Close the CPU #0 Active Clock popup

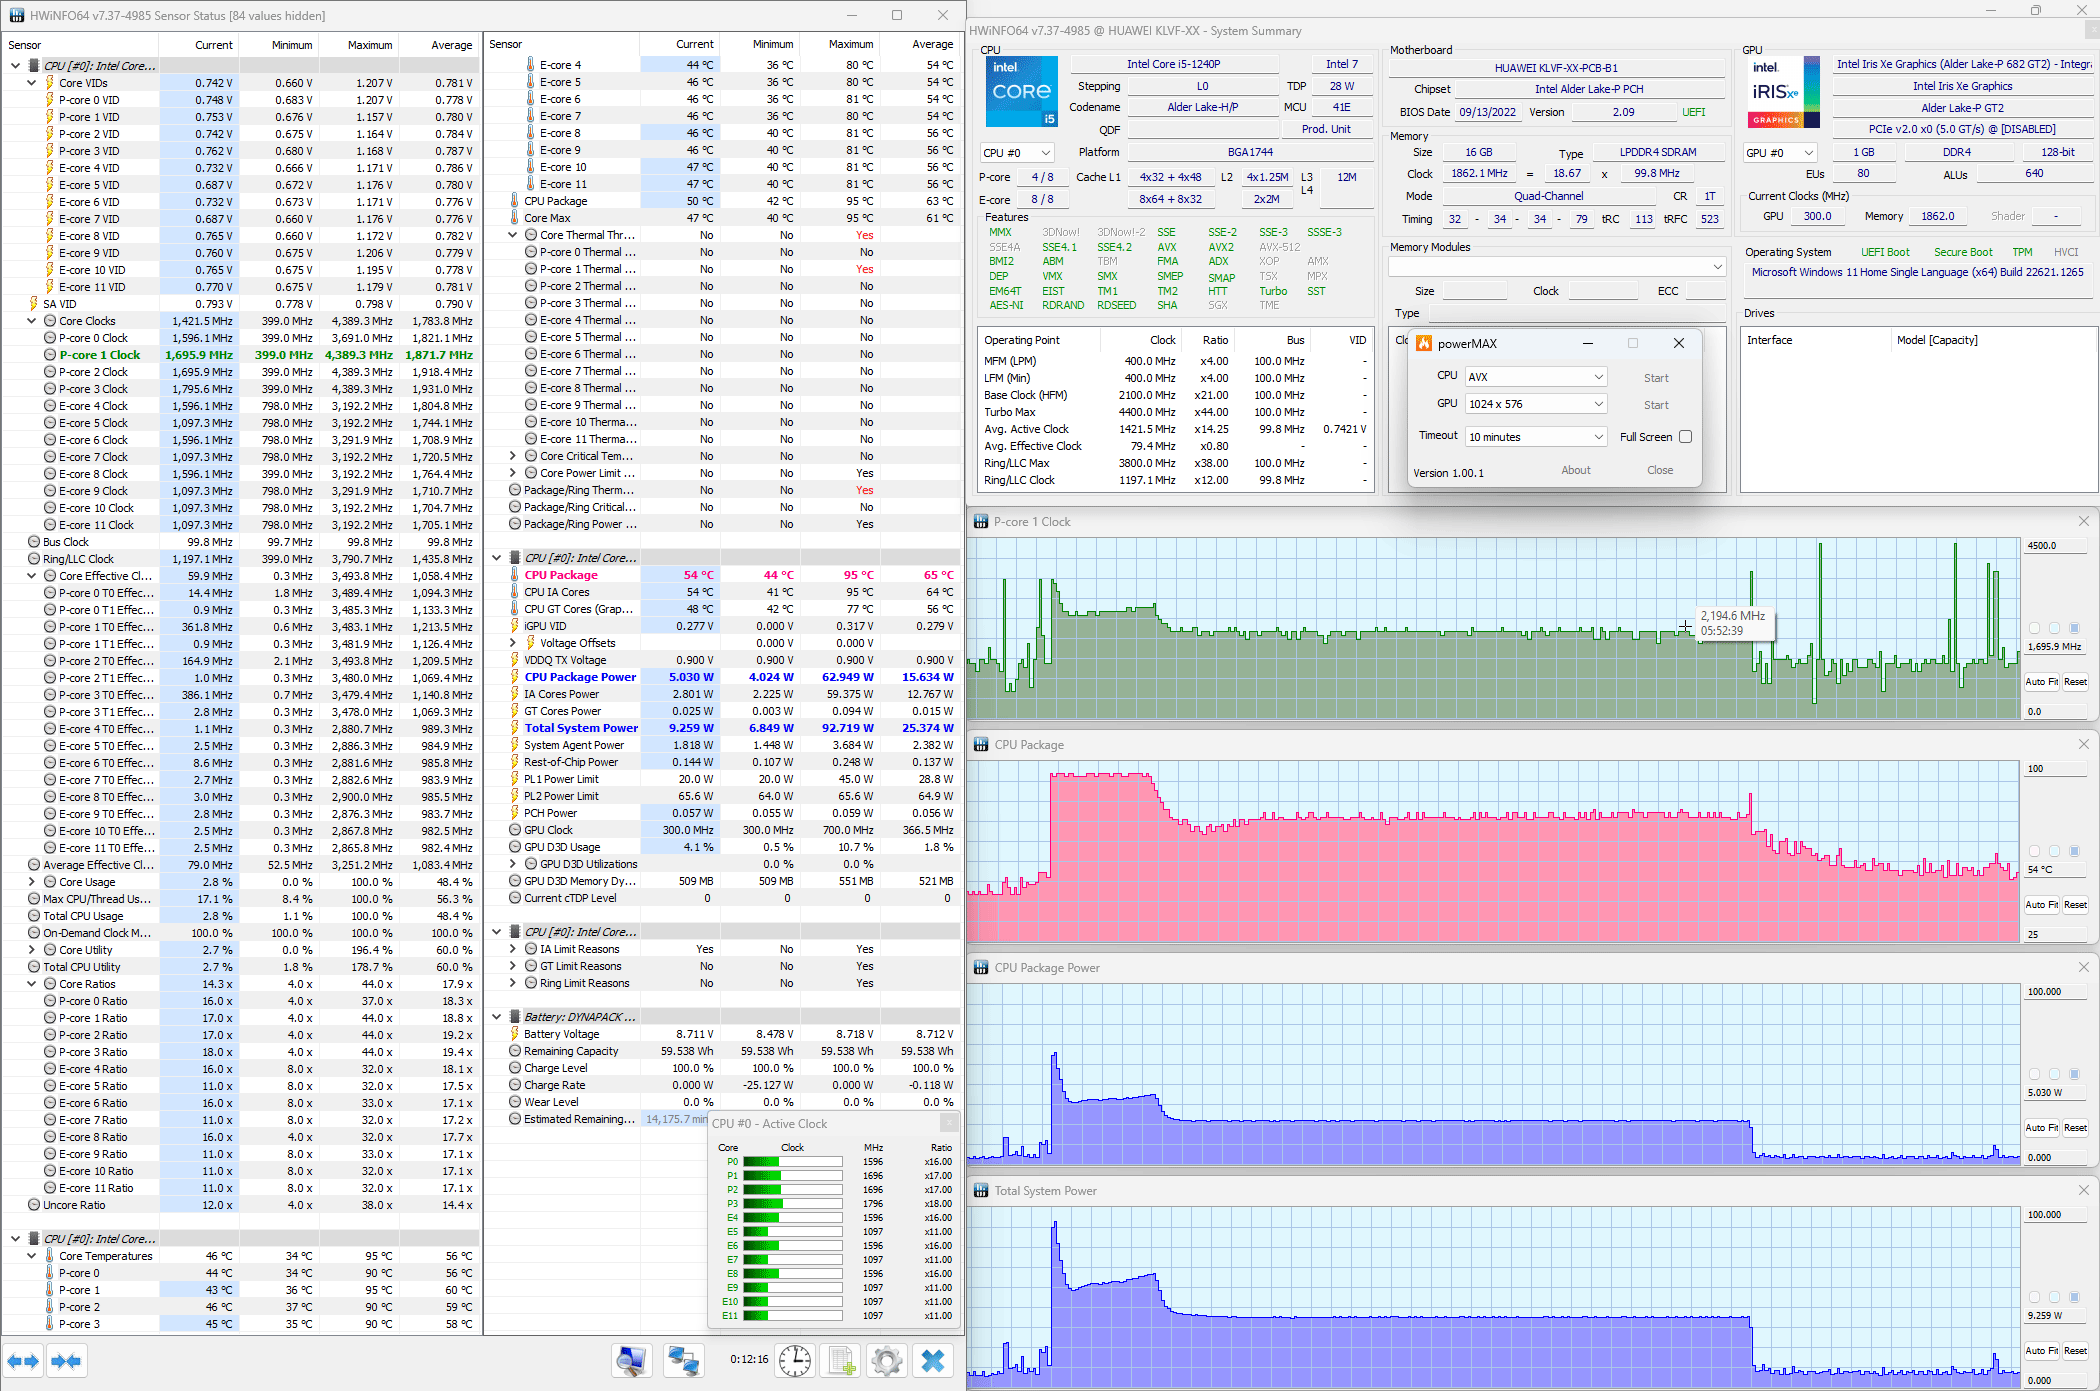[948, 1123]
